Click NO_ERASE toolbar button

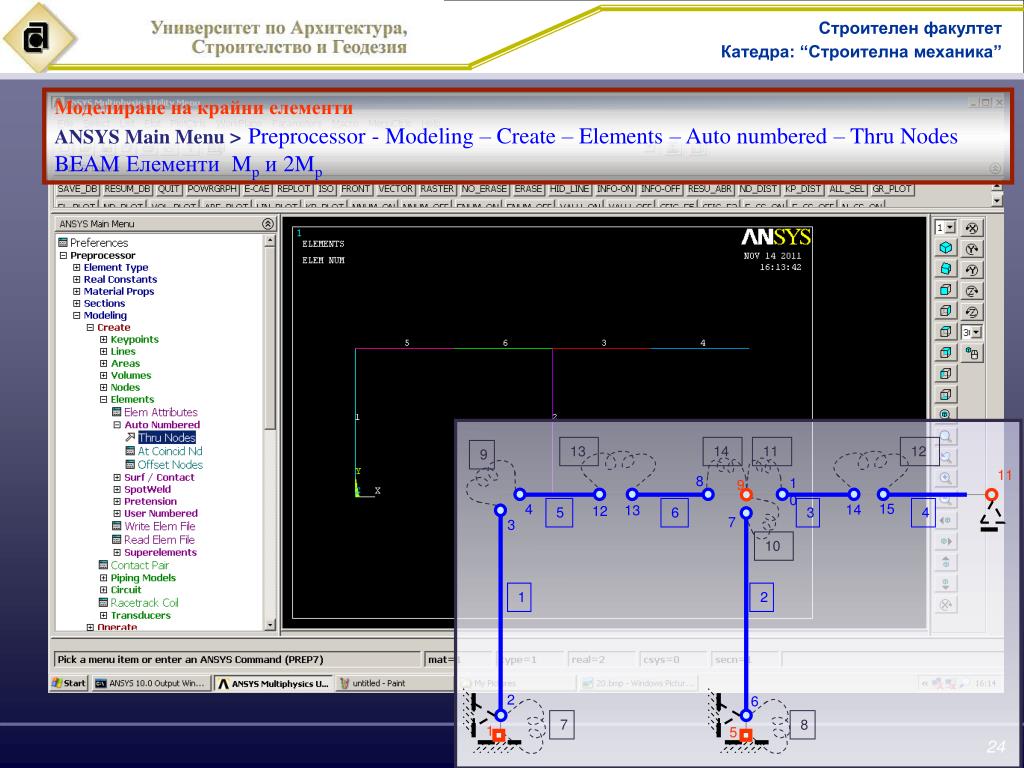484,189
